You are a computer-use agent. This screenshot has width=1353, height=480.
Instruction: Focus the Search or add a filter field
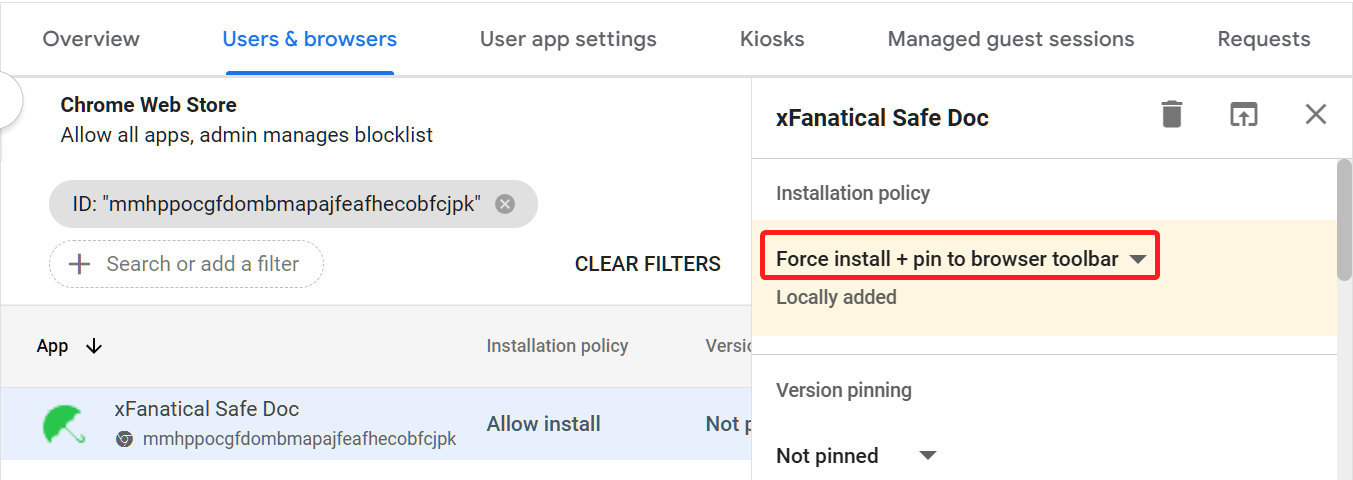click(x=202, y=264)
